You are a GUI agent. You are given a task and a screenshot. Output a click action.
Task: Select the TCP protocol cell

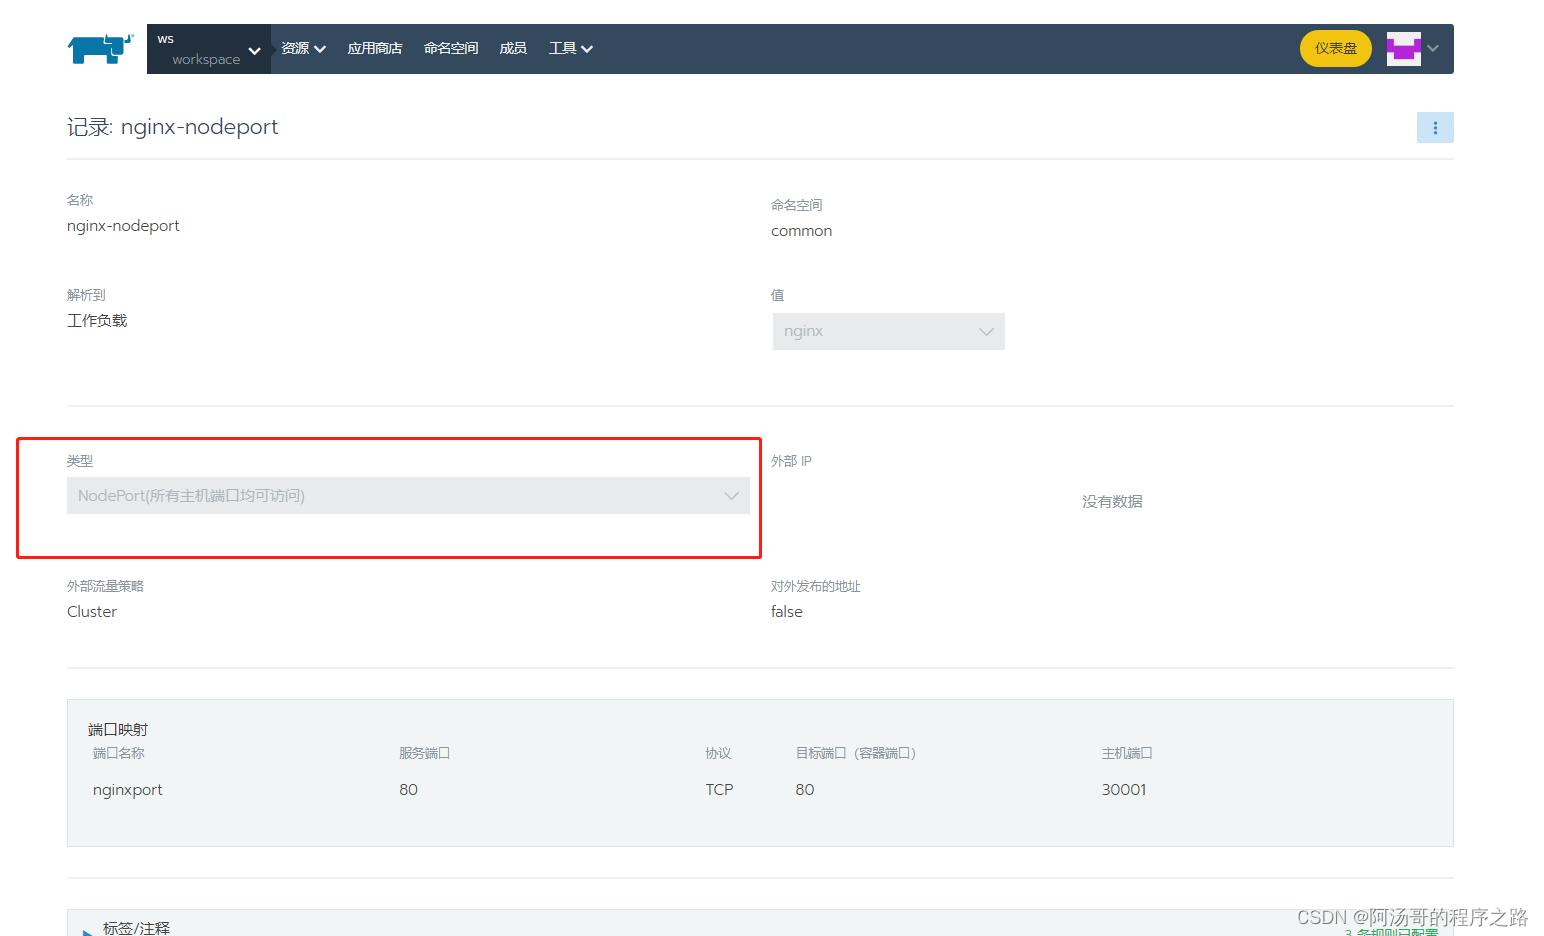coord(719,790)
